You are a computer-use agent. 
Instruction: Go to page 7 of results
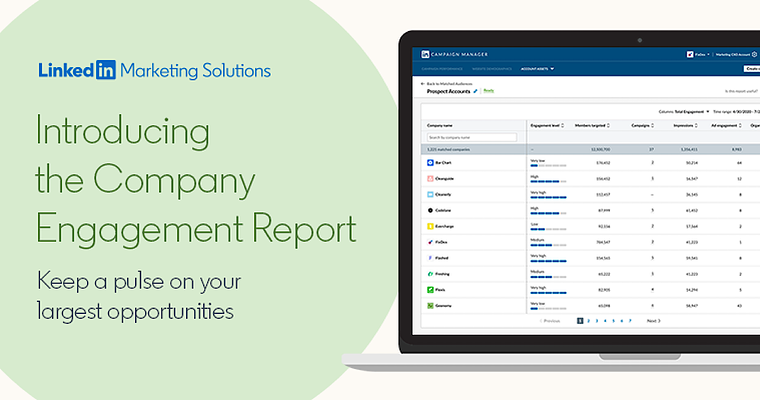[x=630, y=321]
